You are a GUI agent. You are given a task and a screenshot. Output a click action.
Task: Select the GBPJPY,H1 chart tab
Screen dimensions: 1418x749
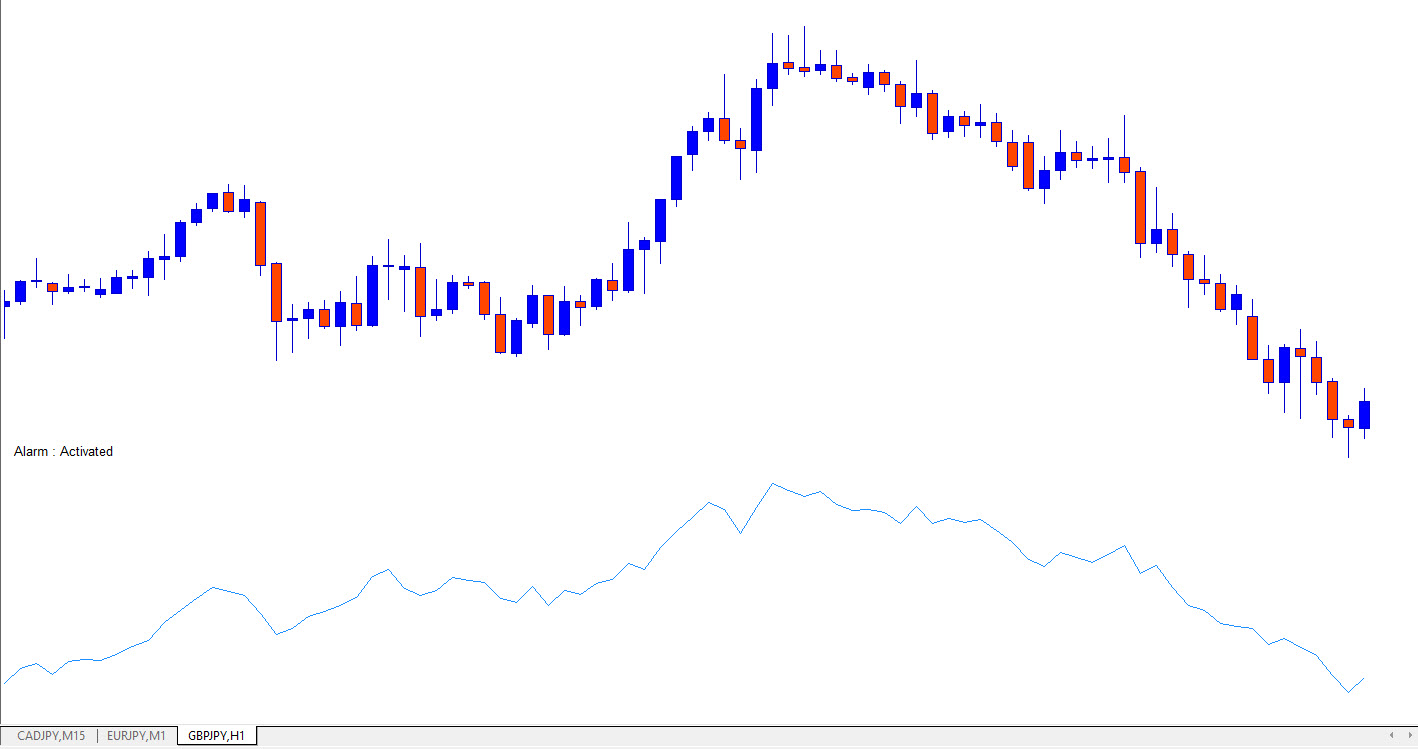coord(217,736)
